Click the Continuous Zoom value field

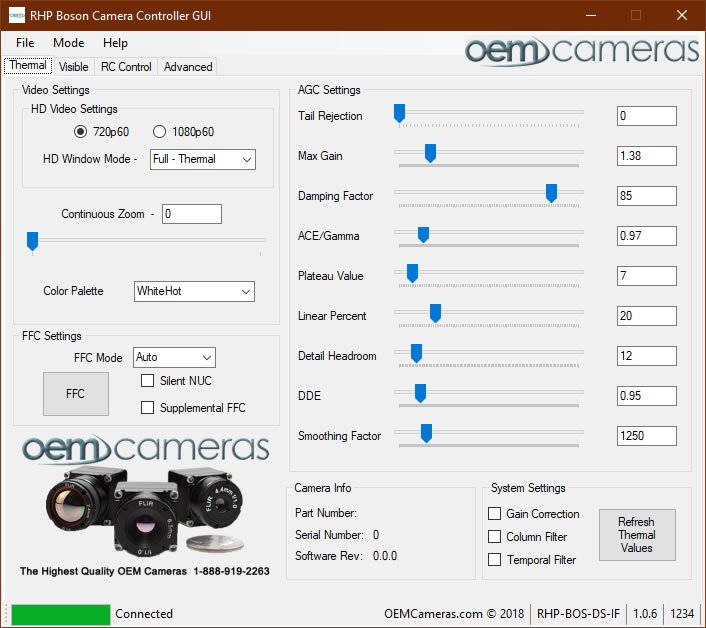tap(192, 214)
